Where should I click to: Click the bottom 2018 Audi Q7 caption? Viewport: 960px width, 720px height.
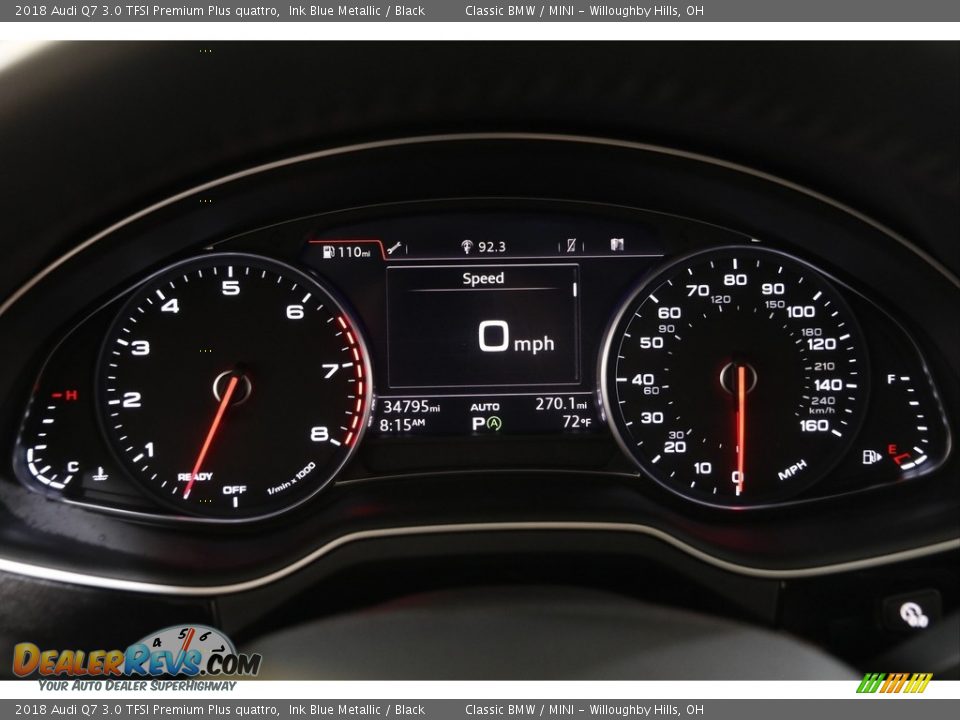220,710
